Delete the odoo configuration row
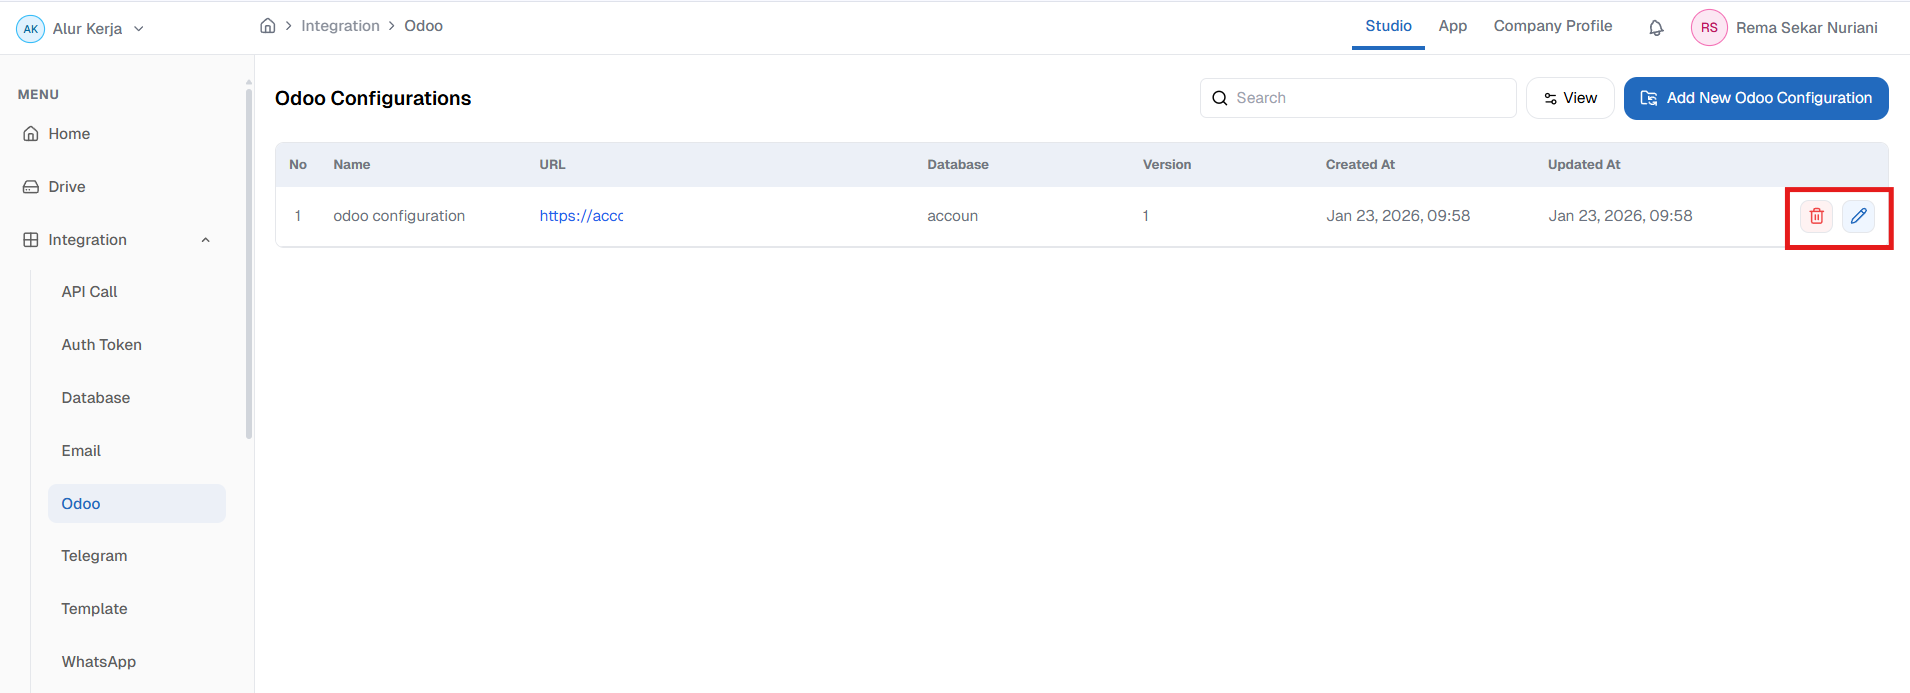 click(1816, 216)
